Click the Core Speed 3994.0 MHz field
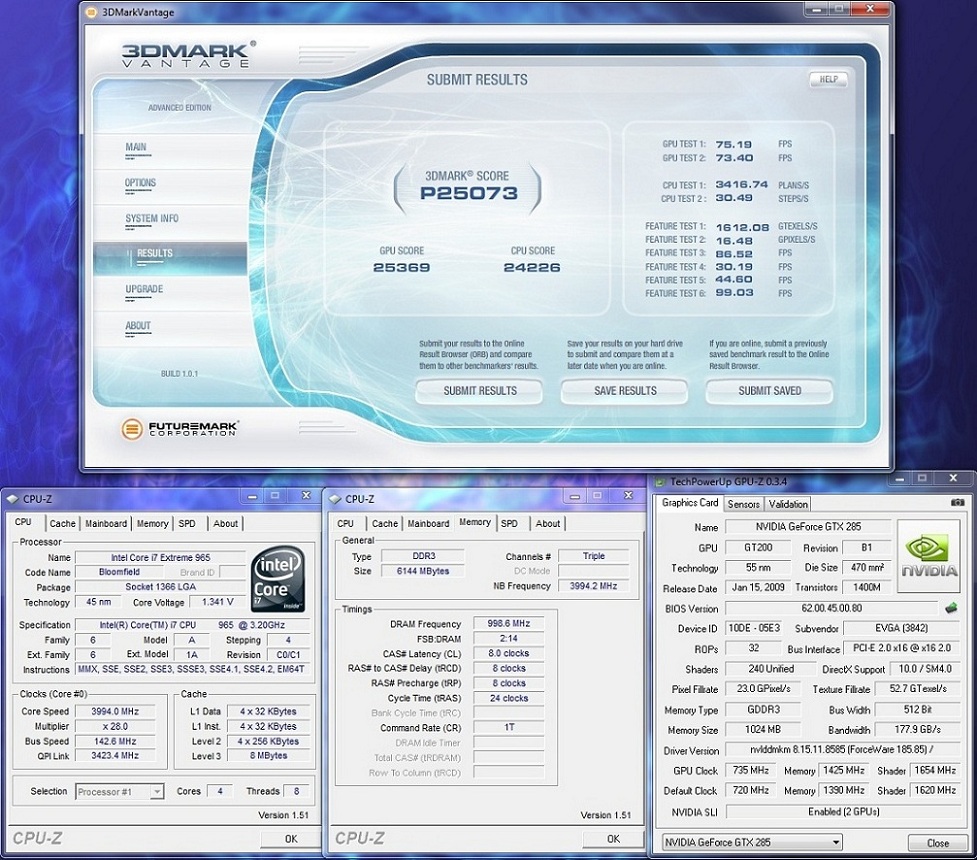The image size is (977, 860). pos(115,711)
